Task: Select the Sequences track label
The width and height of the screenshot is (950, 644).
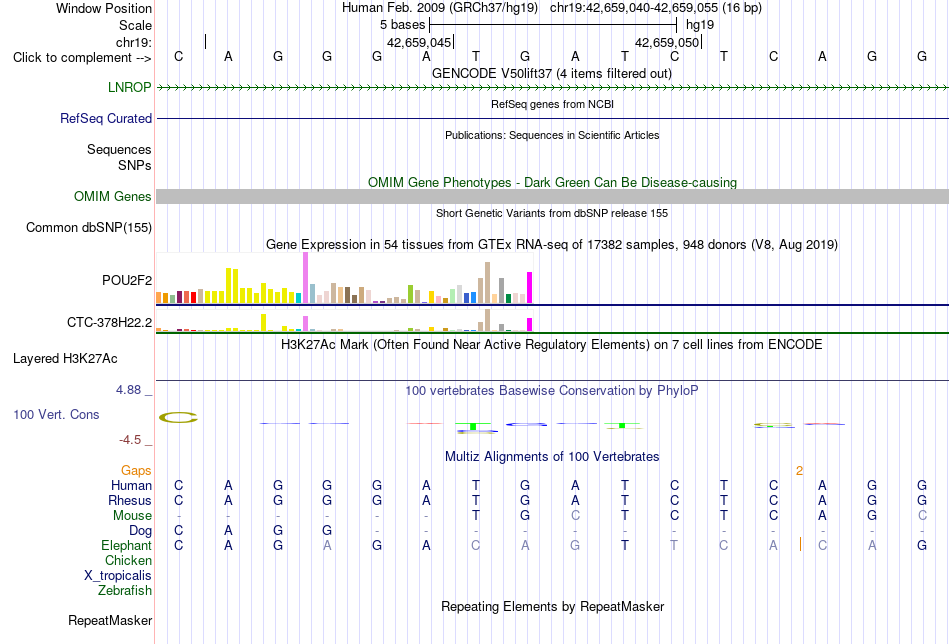Action: pos(119,149)
